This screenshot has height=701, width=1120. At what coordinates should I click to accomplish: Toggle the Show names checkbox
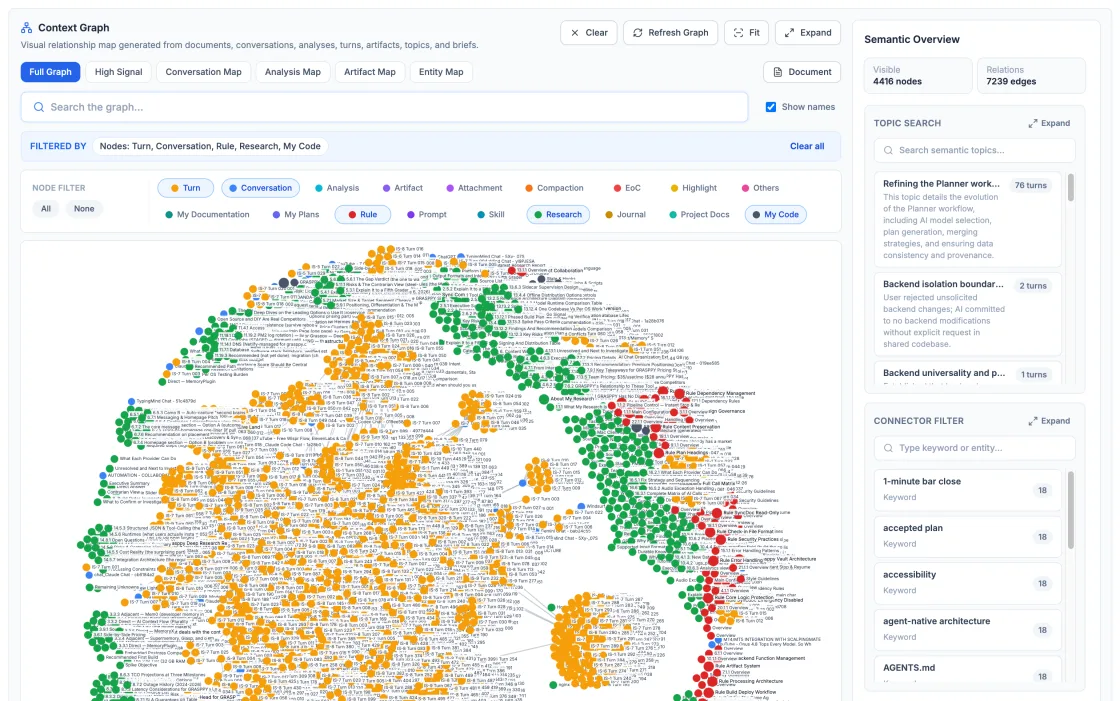771,107
